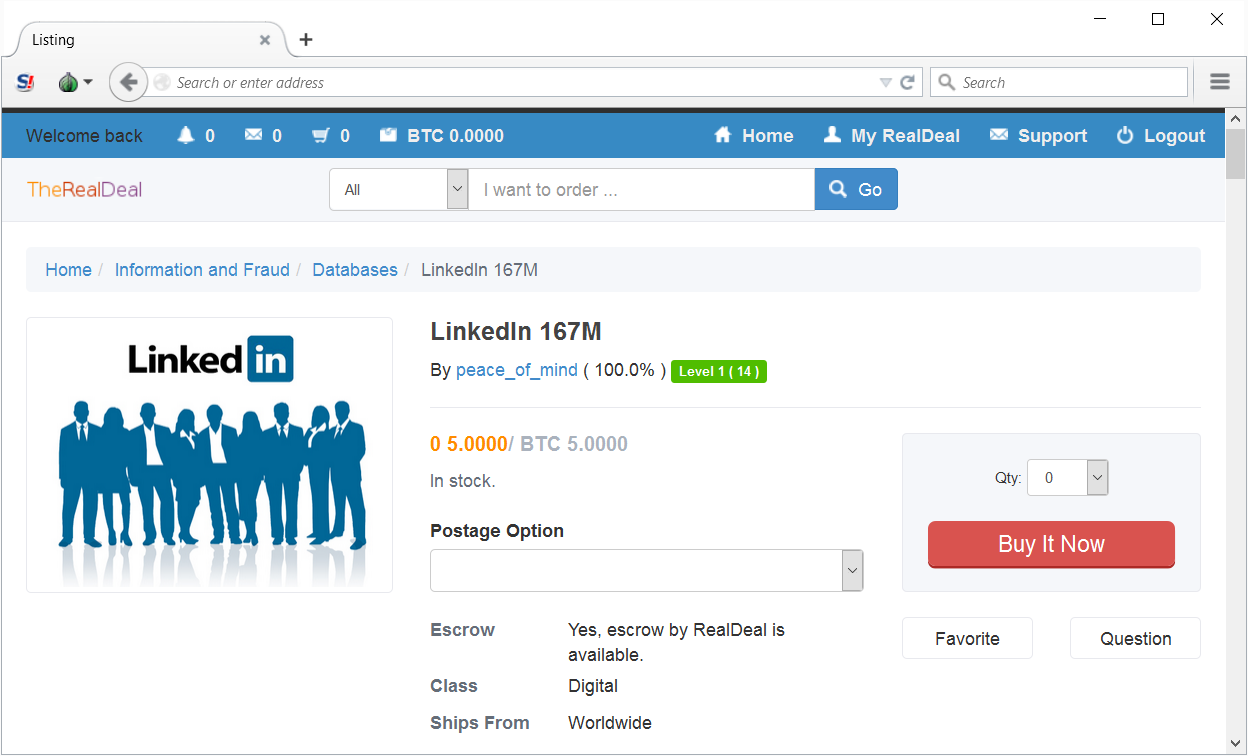Open the browser hamburger menu
The width and height of the screenshot is (1248, 756).
point(1219,83)
